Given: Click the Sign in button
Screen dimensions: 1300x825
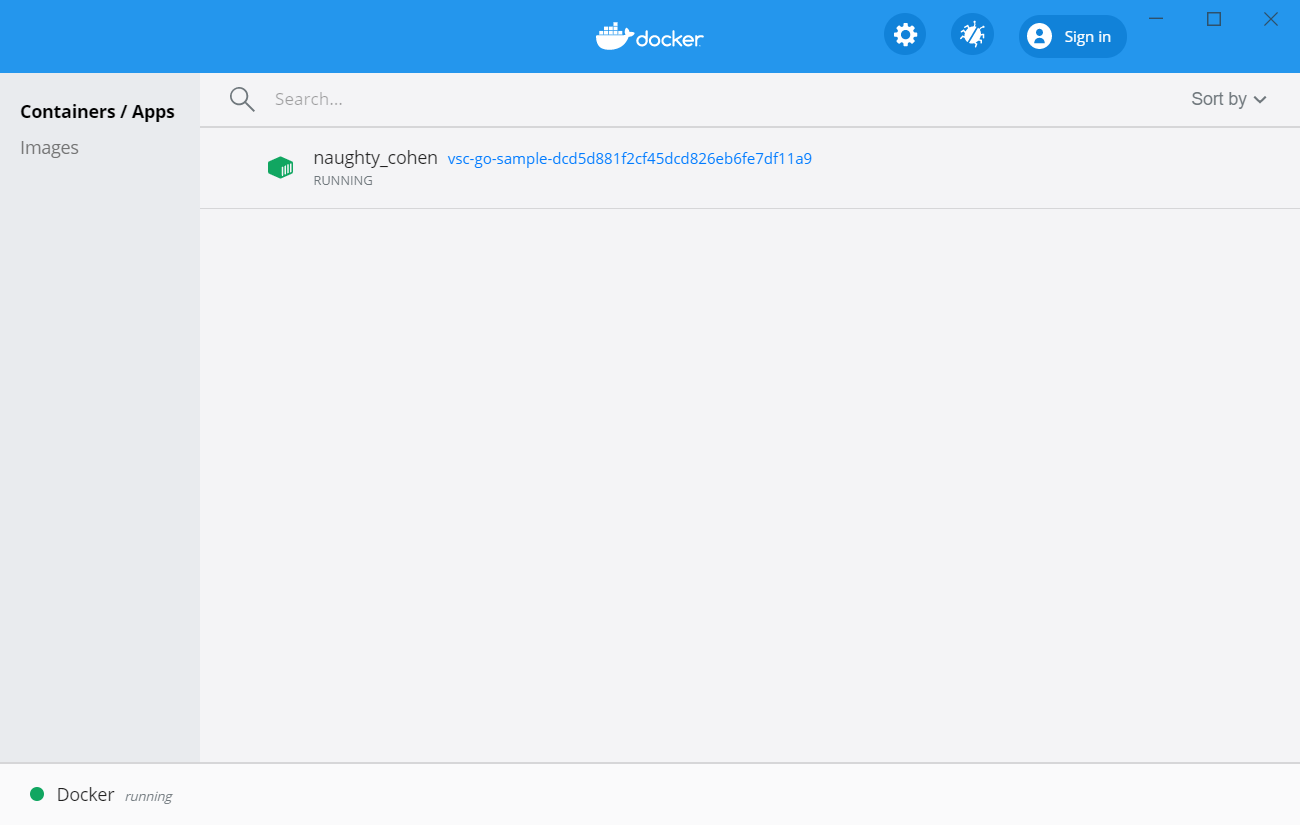Looking at the screenshot, I should click(x=1072, y=36).
